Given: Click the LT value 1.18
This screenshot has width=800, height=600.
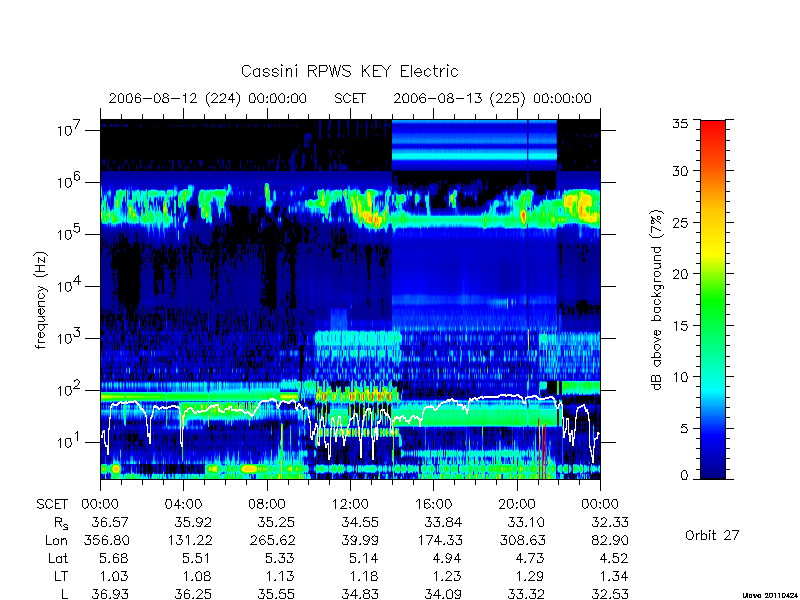Looking at the screenshot, I should click(364, 576).
